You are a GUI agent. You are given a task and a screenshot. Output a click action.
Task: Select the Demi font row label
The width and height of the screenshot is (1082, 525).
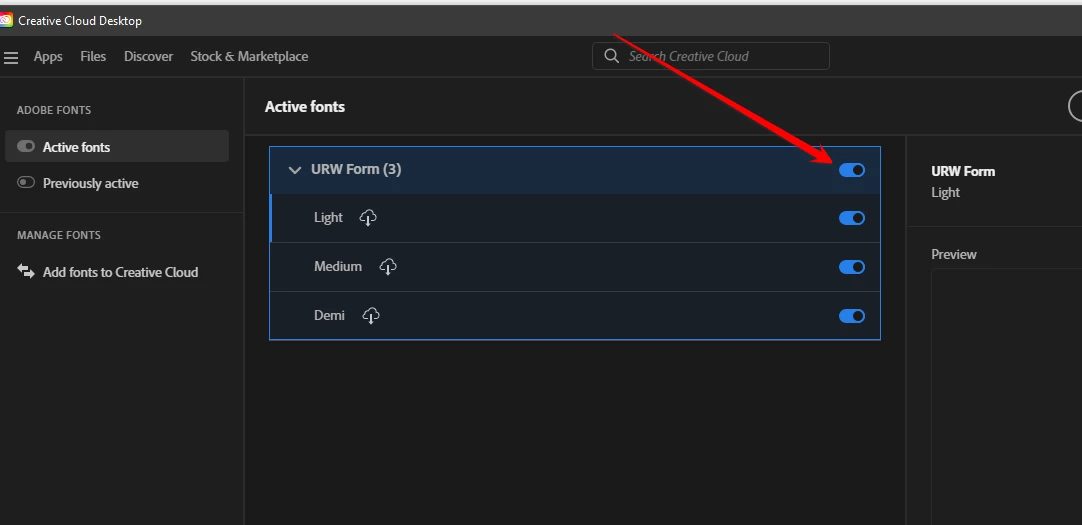click(x=329, y=315)
